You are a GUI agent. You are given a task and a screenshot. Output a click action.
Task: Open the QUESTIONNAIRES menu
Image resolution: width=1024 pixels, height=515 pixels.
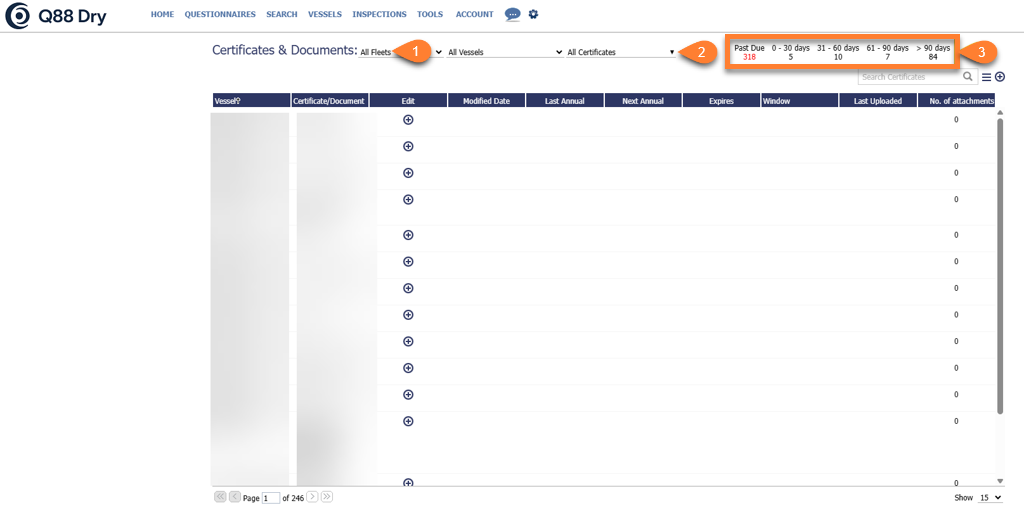(x=220, y=15)
